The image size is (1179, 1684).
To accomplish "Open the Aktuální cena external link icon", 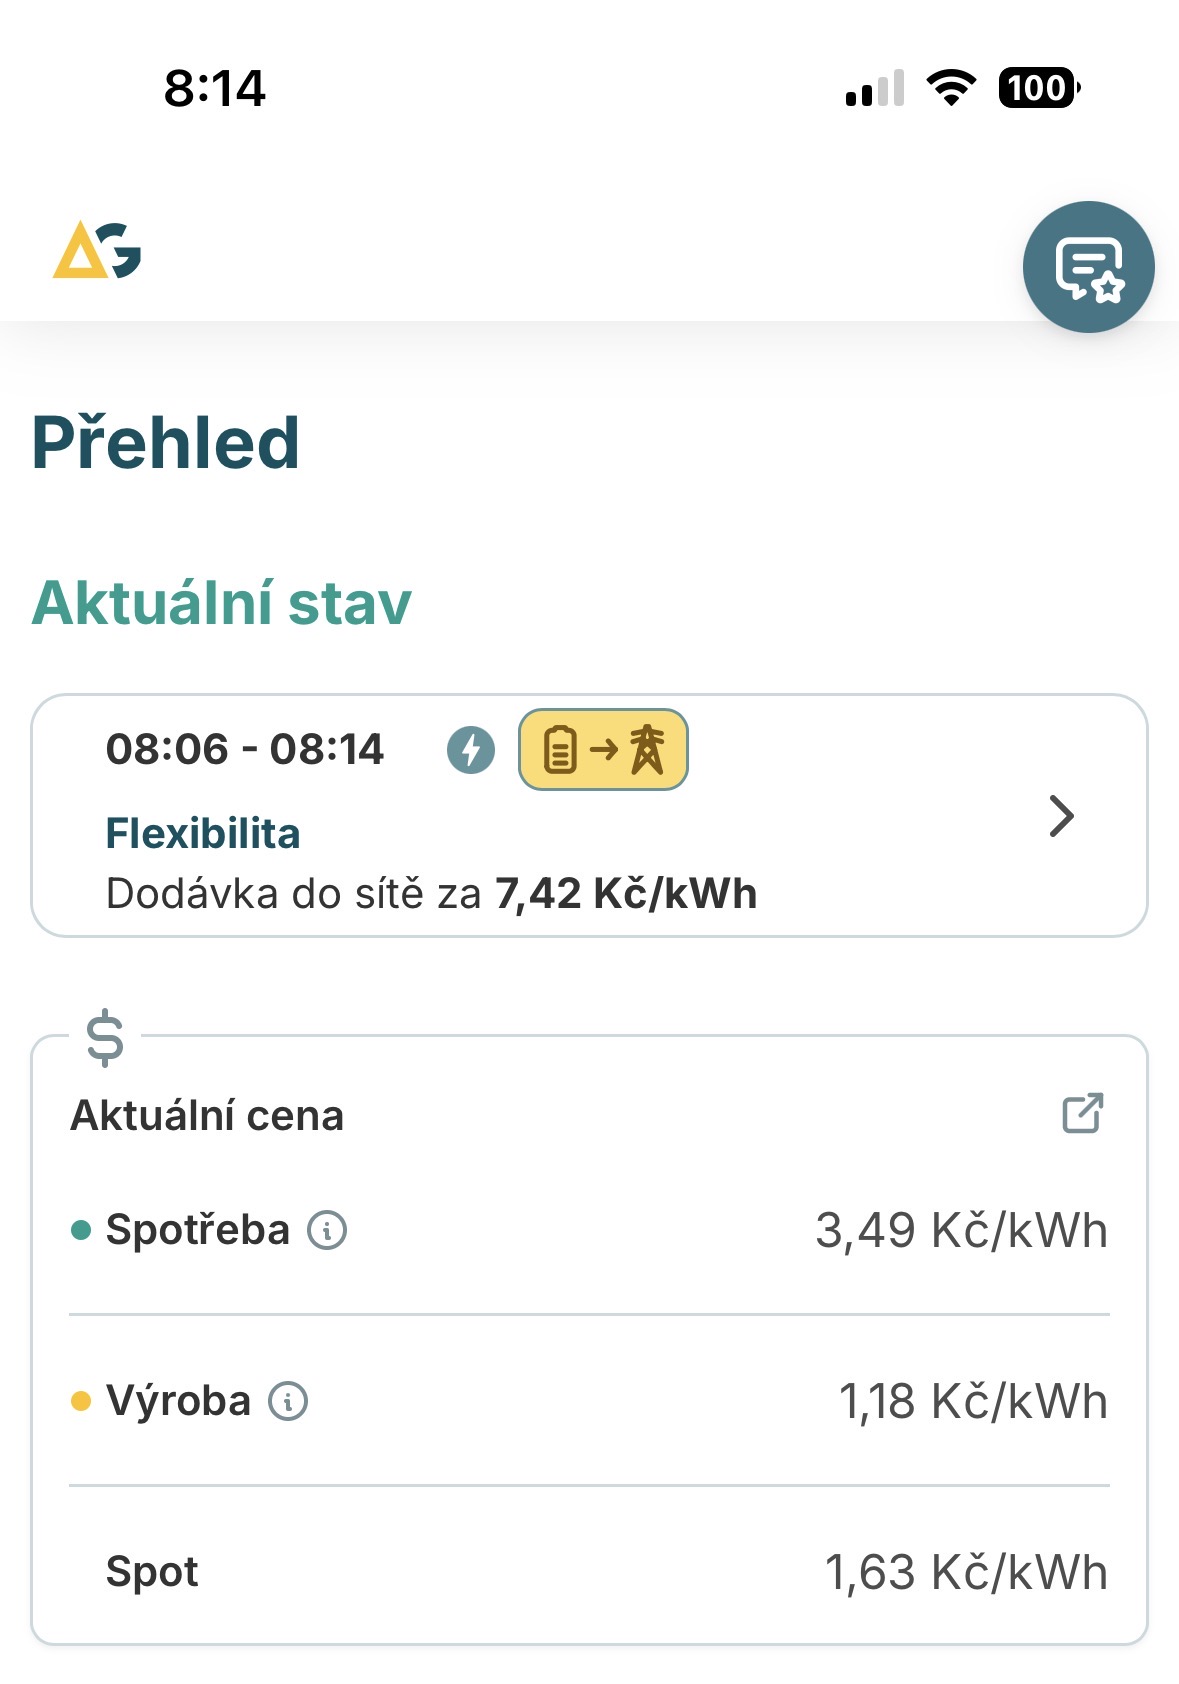I will (x=1082, y=1113).
